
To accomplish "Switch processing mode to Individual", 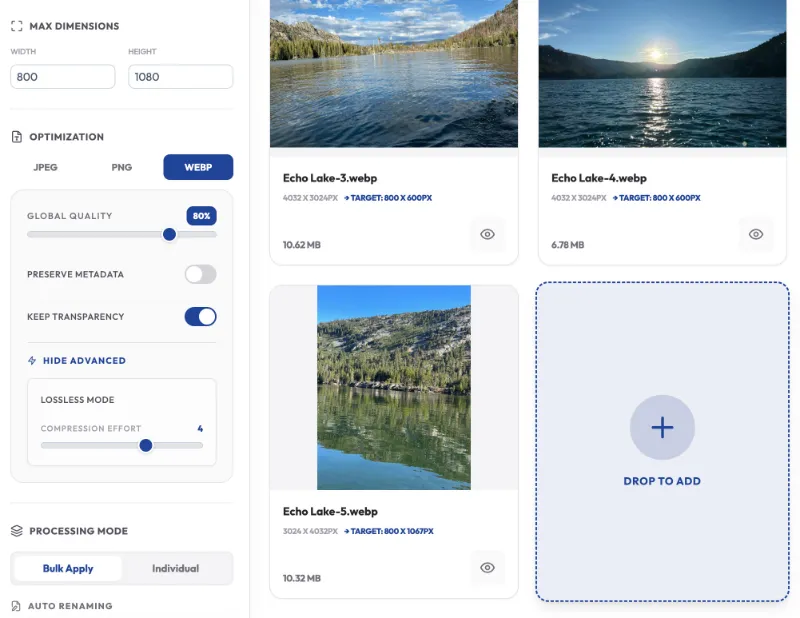I will pos(176,568).
